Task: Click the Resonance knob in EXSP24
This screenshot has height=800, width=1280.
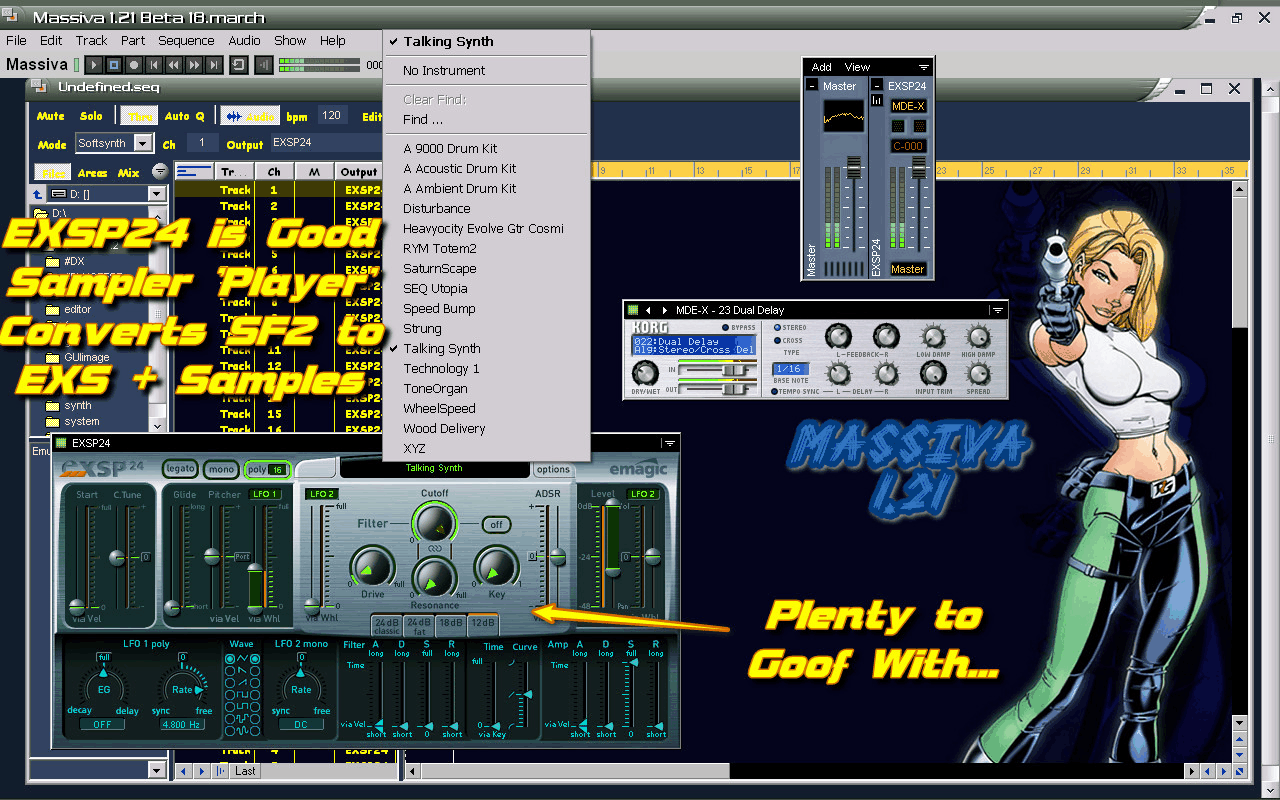Action: (x=434, y=579)
